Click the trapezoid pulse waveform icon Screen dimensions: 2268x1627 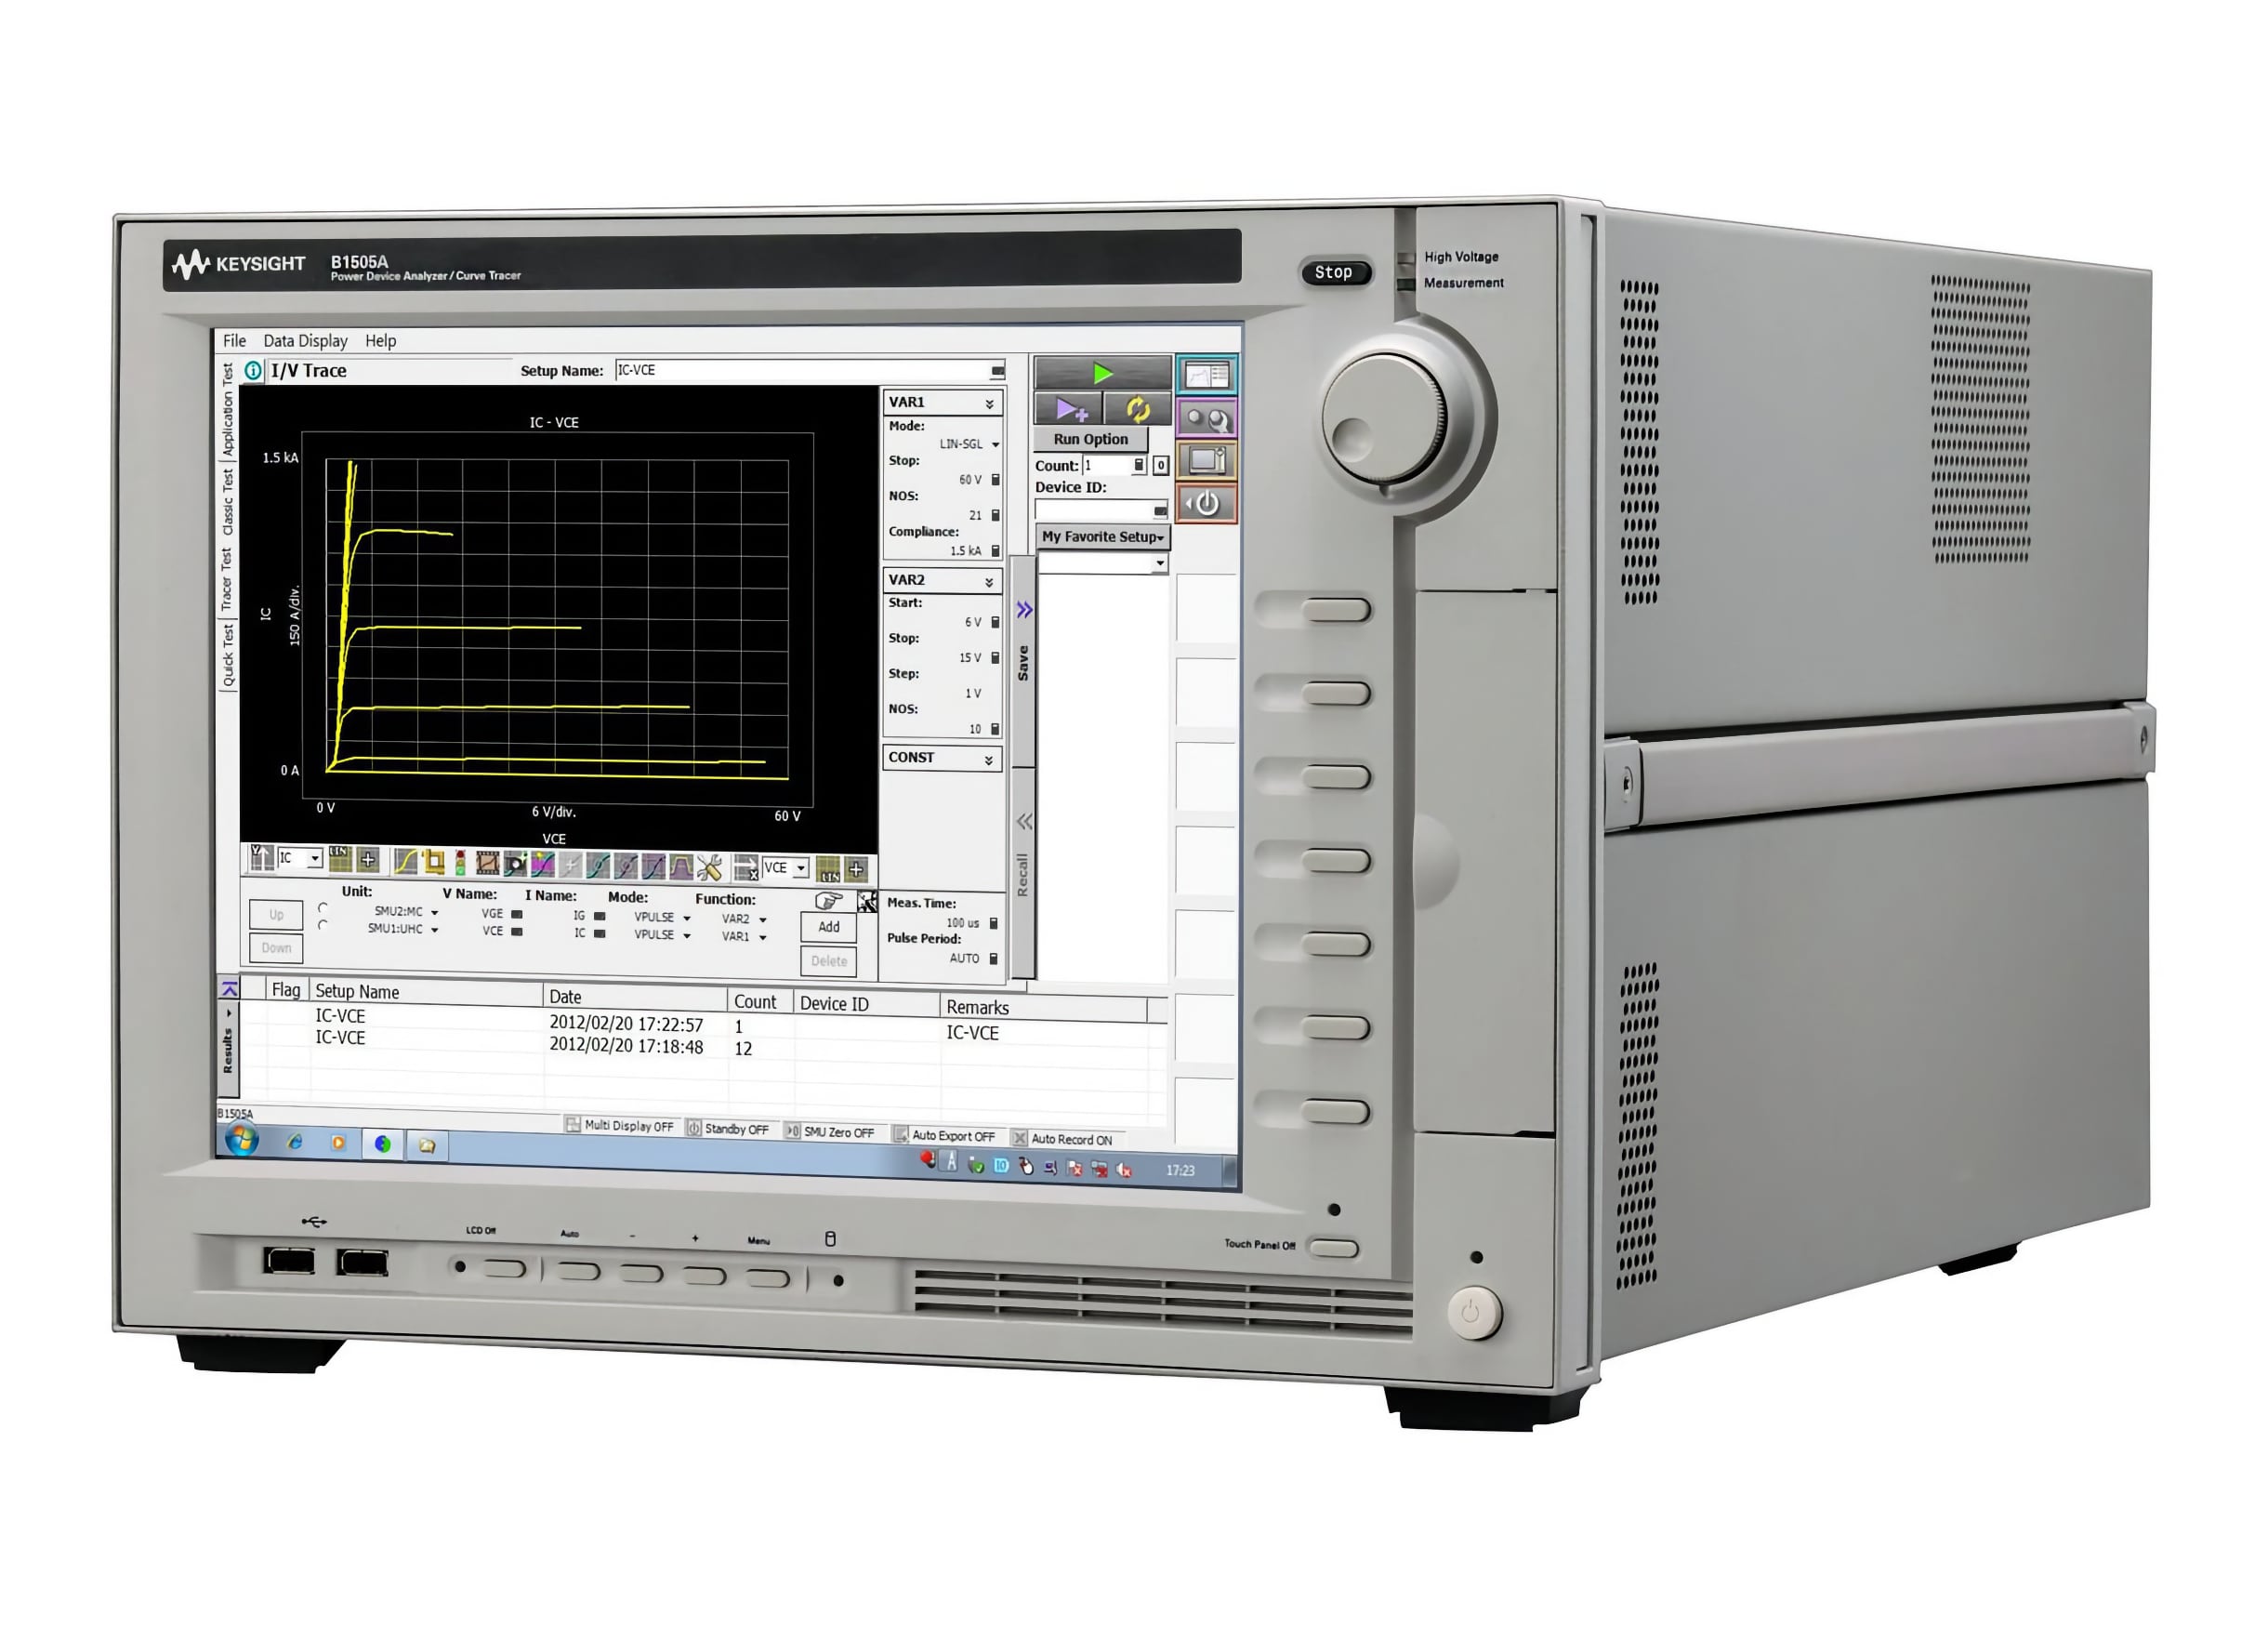click(x=681, y=866)
